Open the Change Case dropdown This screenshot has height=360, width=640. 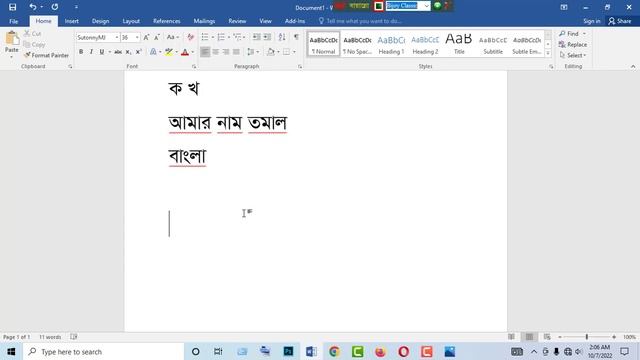tap(173, 37)
